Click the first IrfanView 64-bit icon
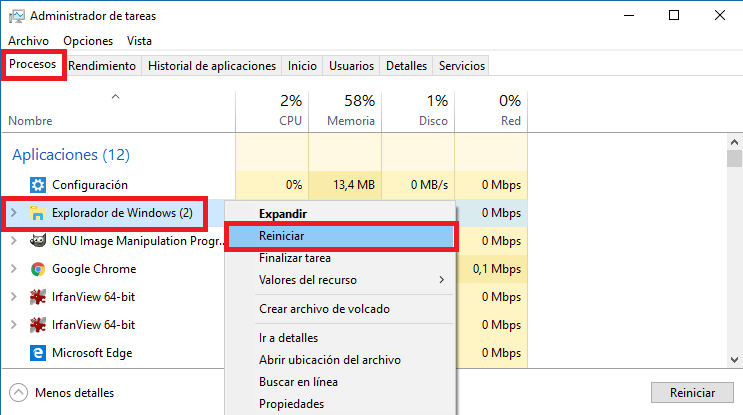Image resolution: width=743 pixels, height=415 pixels. 38,297
